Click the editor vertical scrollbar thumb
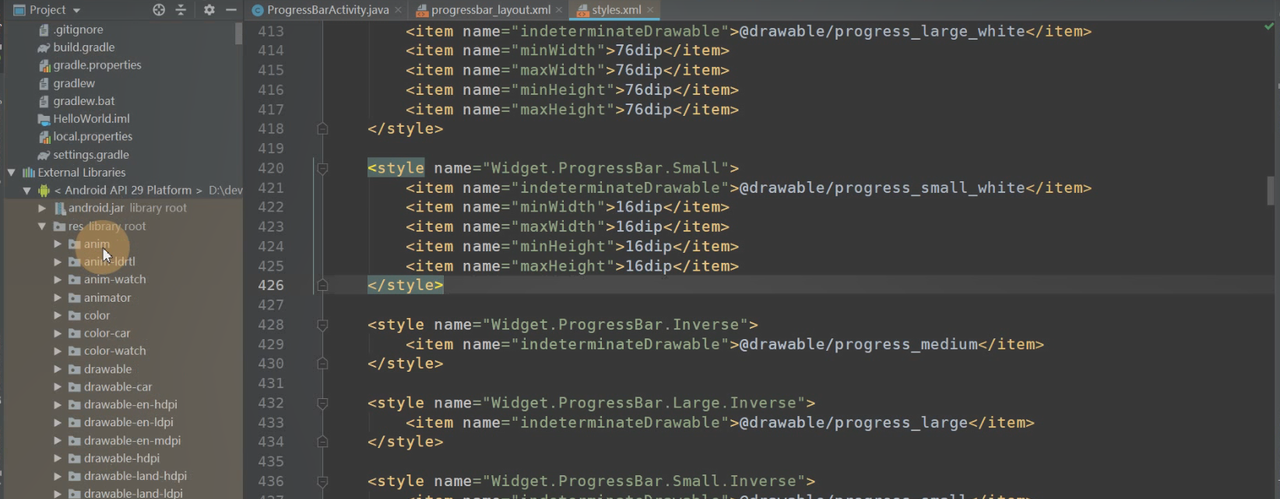 pyautogui.click(x=1271, y=190)
